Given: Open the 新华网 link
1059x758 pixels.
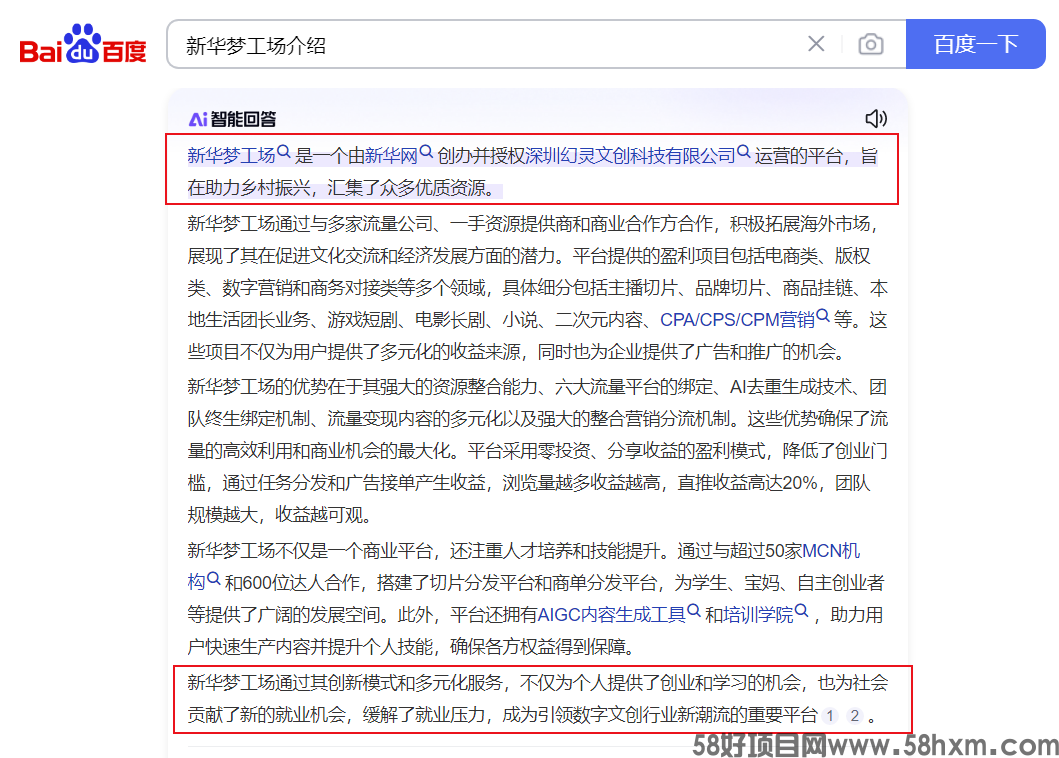Looking at the screenshot, I should 391,156.
